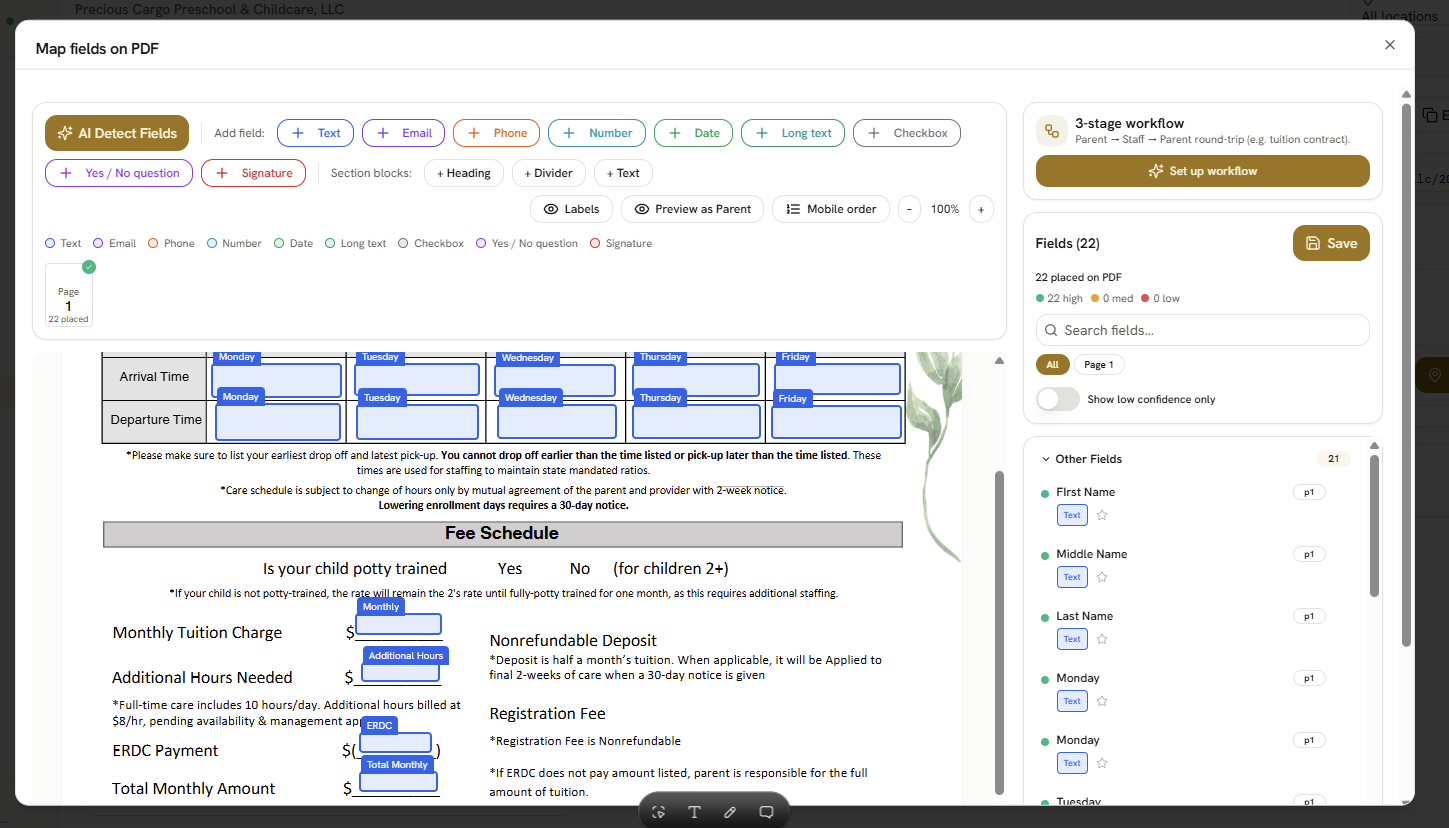
Task: Click the search magnifier icon
Action: (x=1051, y=330)
